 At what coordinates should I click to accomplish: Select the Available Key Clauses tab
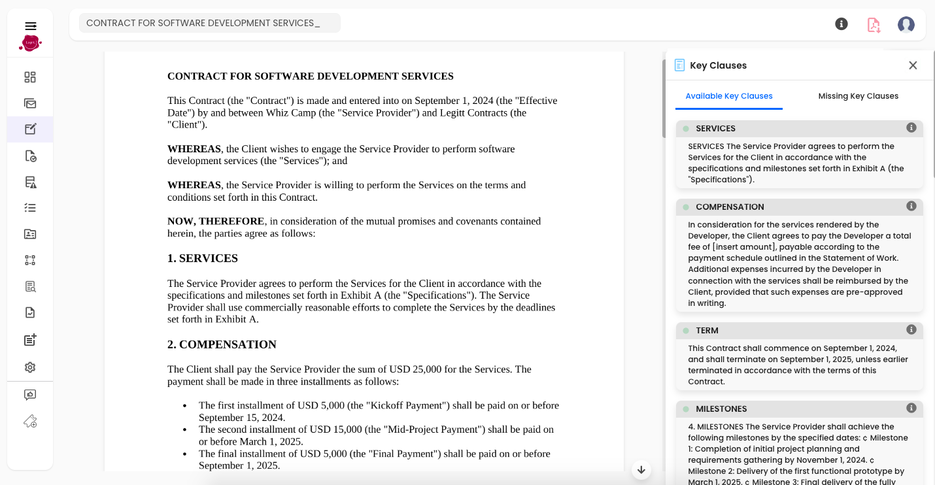coord(728,96)
